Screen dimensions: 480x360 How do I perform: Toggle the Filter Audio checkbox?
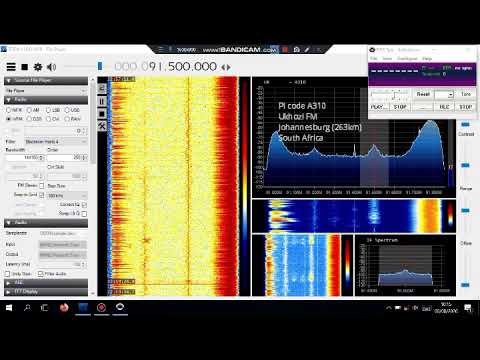point(41,274)
